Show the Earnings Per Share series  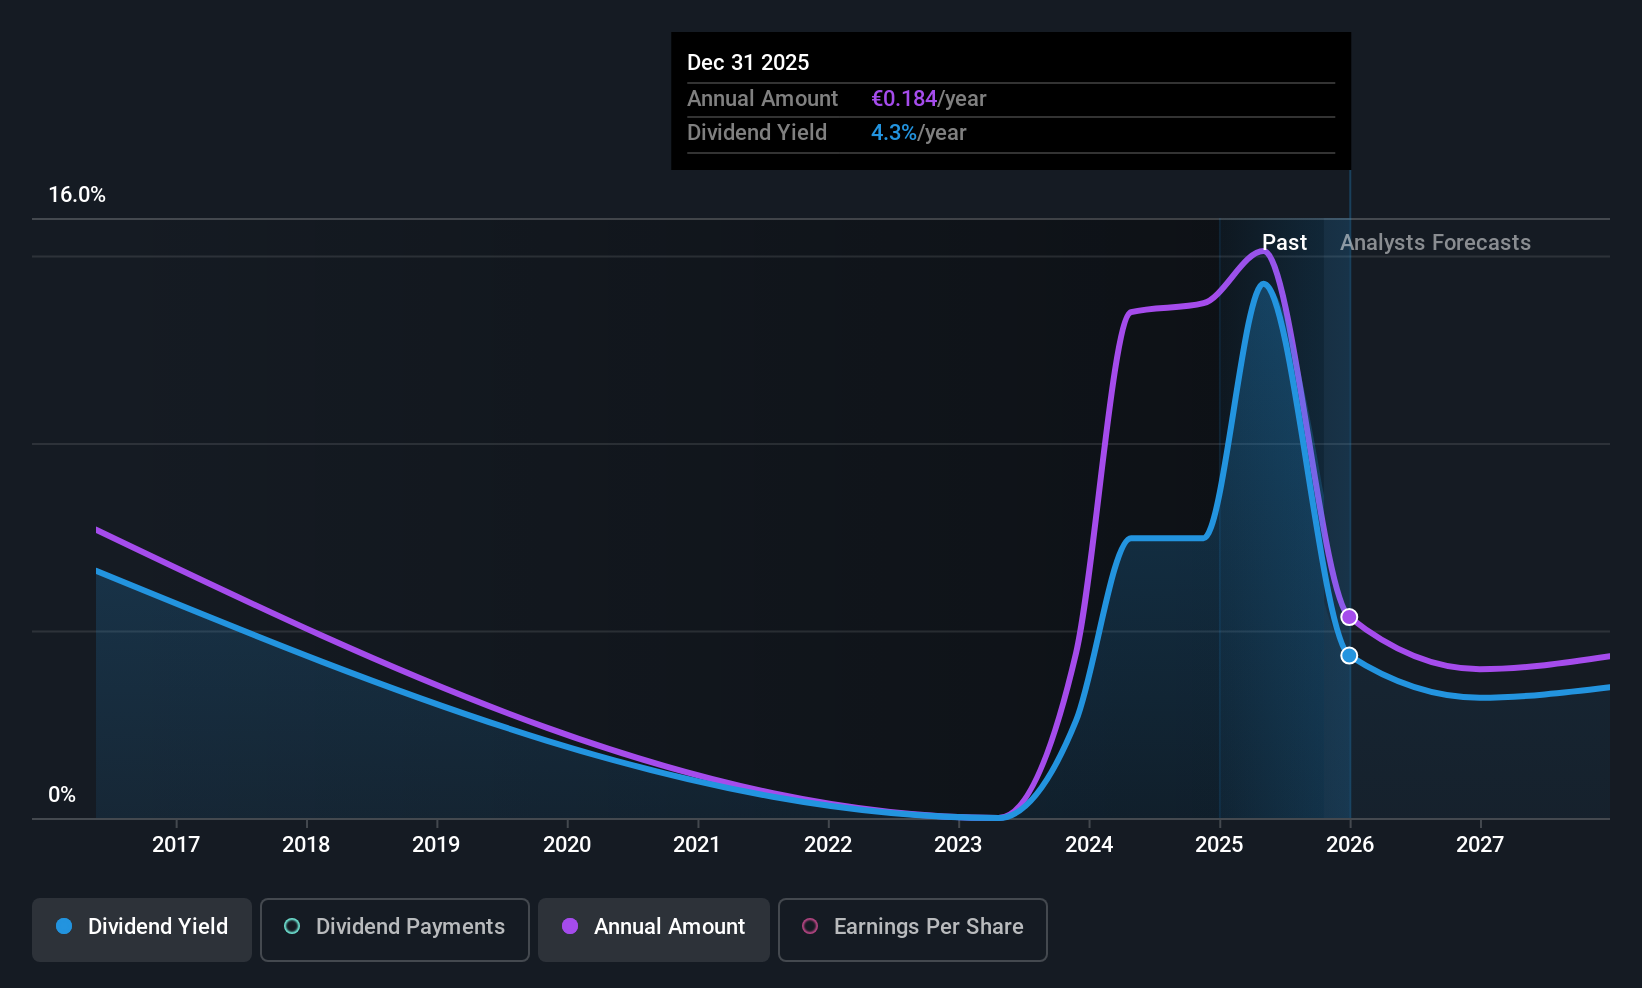(x=912, y=929)
